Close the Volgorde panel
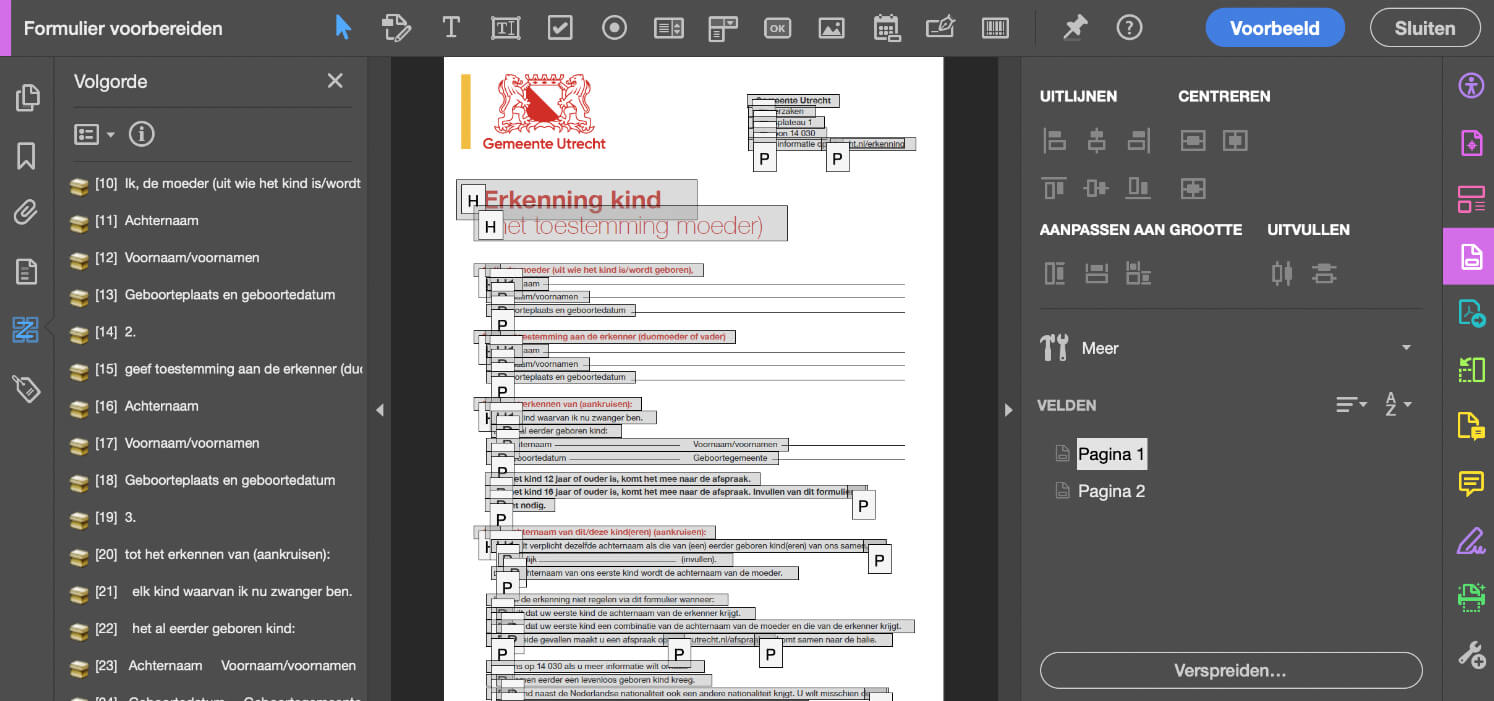This screenshot has height=701, width=1494. [x=335, y=81]
